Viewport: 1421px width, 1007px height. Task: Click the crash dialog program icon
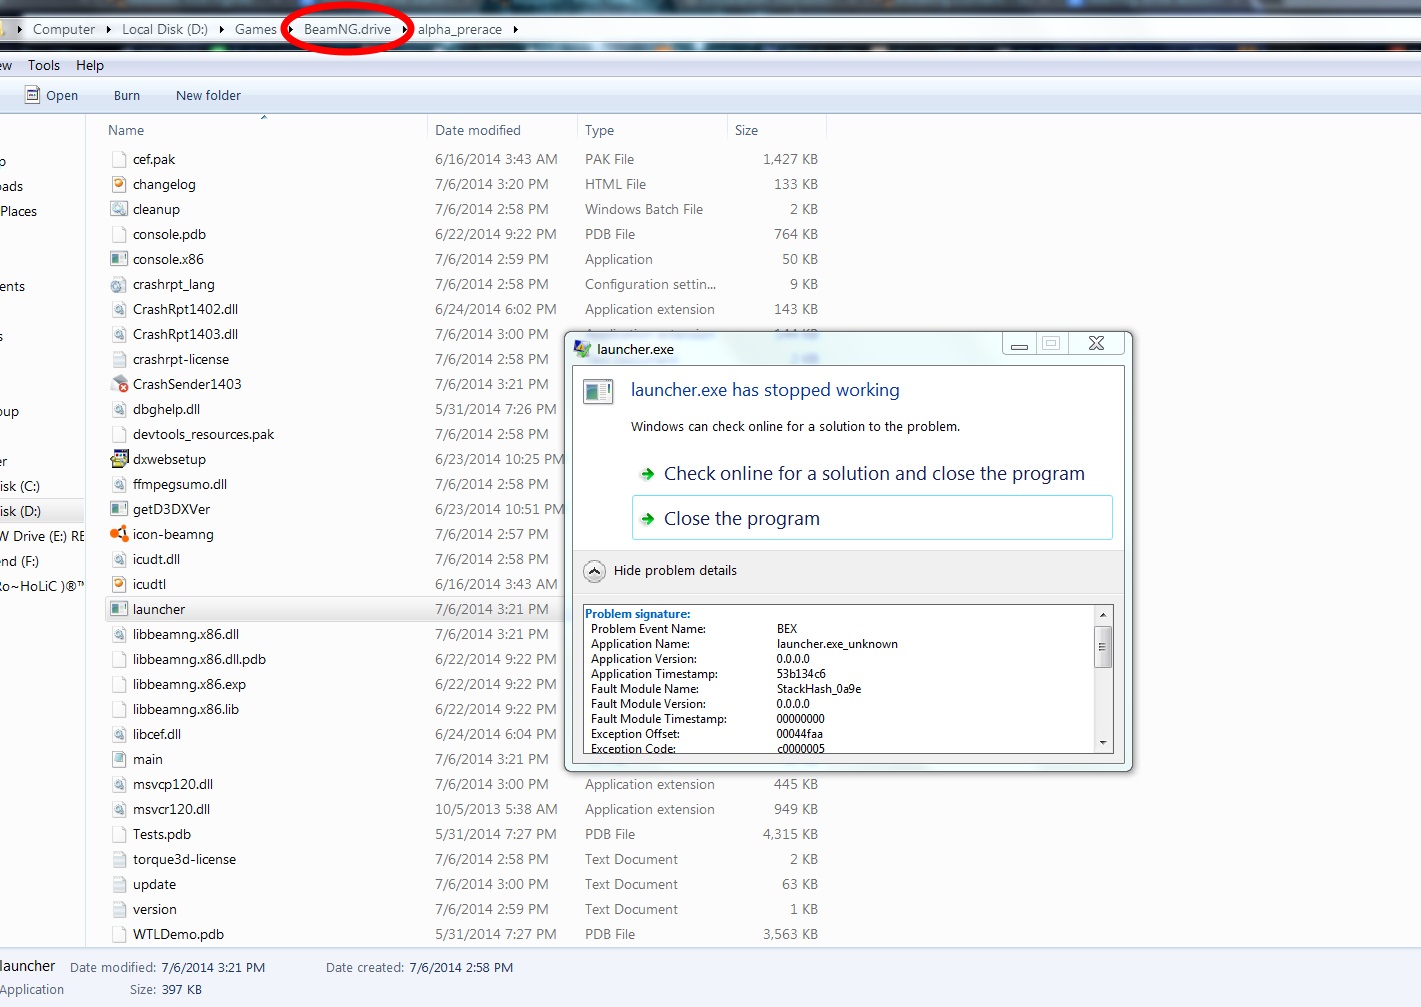[x=598, y=392]
